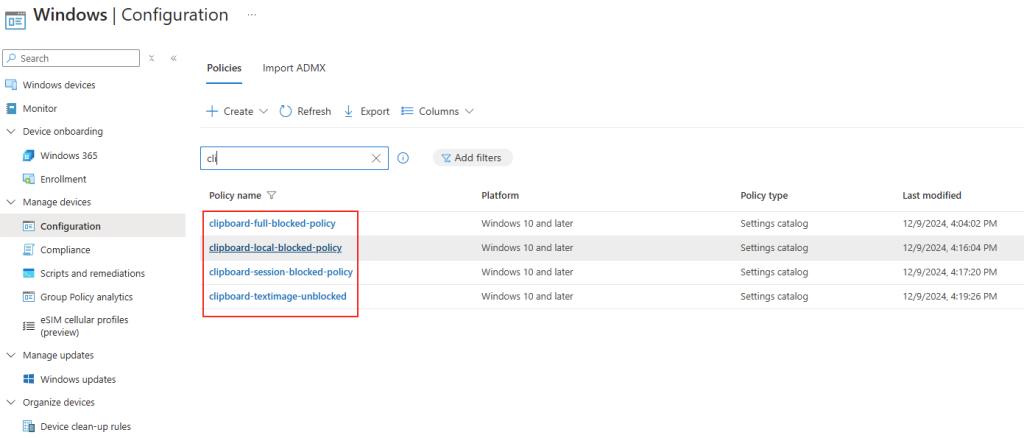
Task: Click the Configuration icon in sidebar
Action: 28,227
